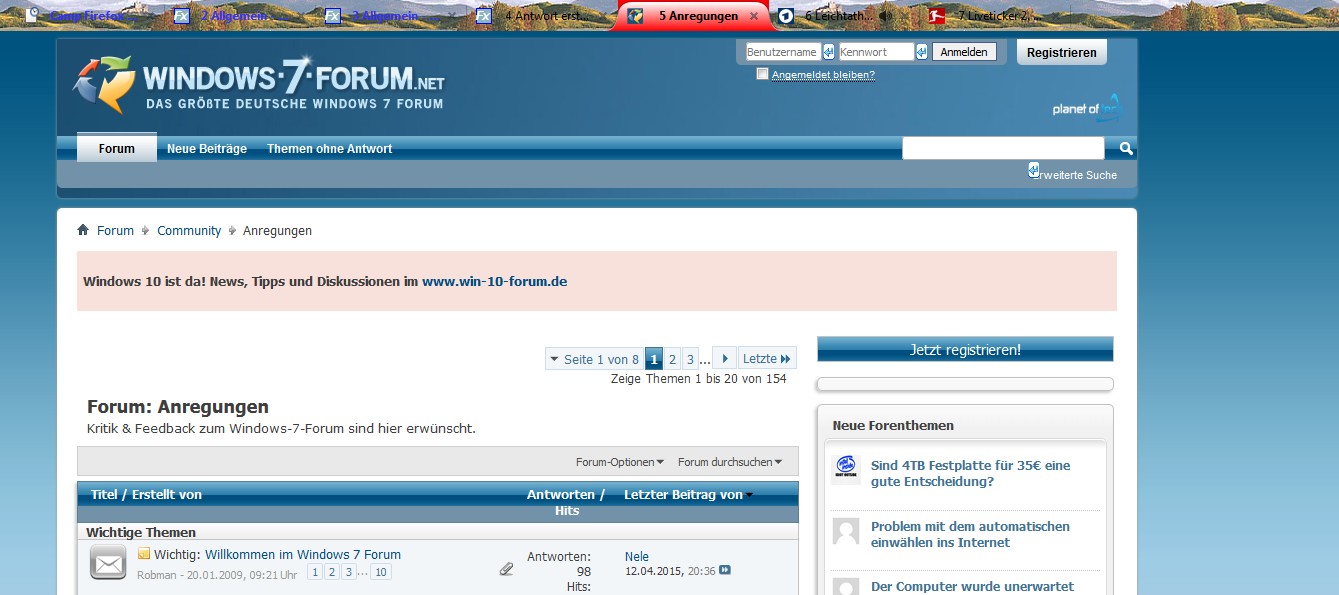Click Community breadcrumb link
Image resolution: width=1339 pixels, height=595 pixels.
coord(189,230)
